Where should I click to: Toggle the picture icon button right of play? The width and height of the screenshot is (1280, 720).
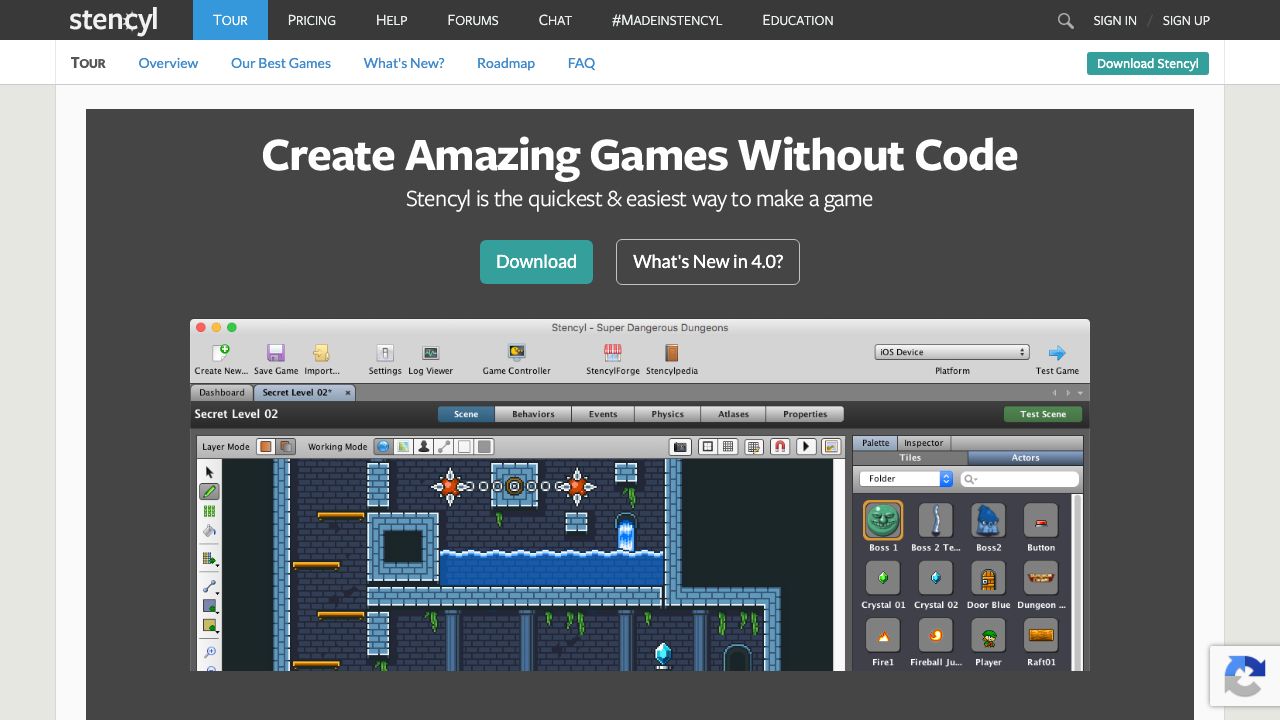831,446
